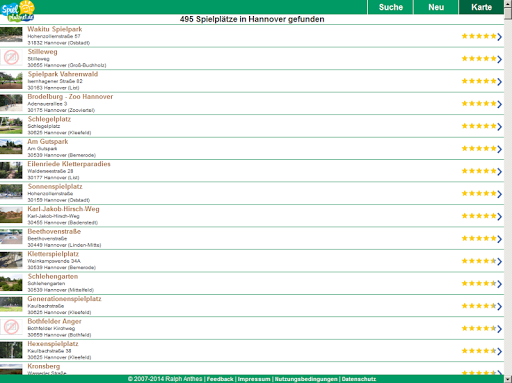The image size is (512, 383).
Task: Click the Spielplatznet logo icon
Action: [x=18, y=11]
